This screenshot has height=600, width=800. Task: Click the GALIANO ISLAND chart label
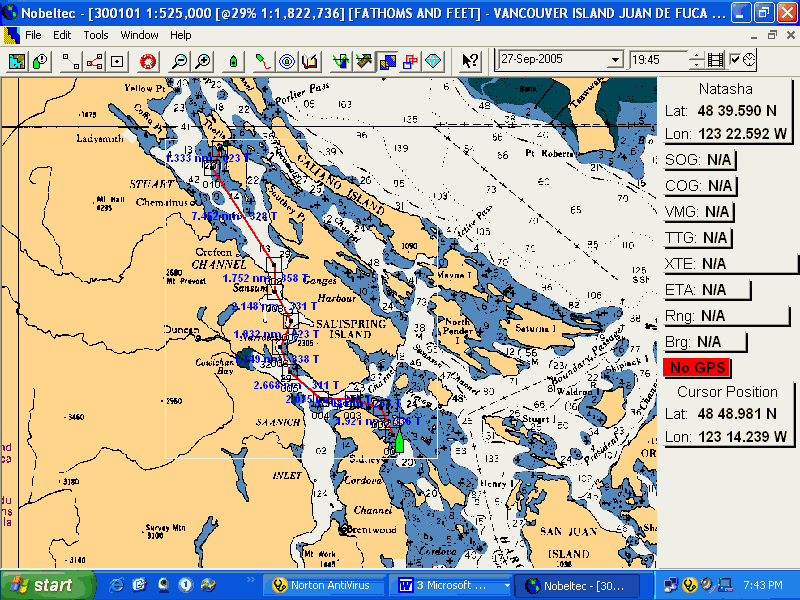coord(340,185)
